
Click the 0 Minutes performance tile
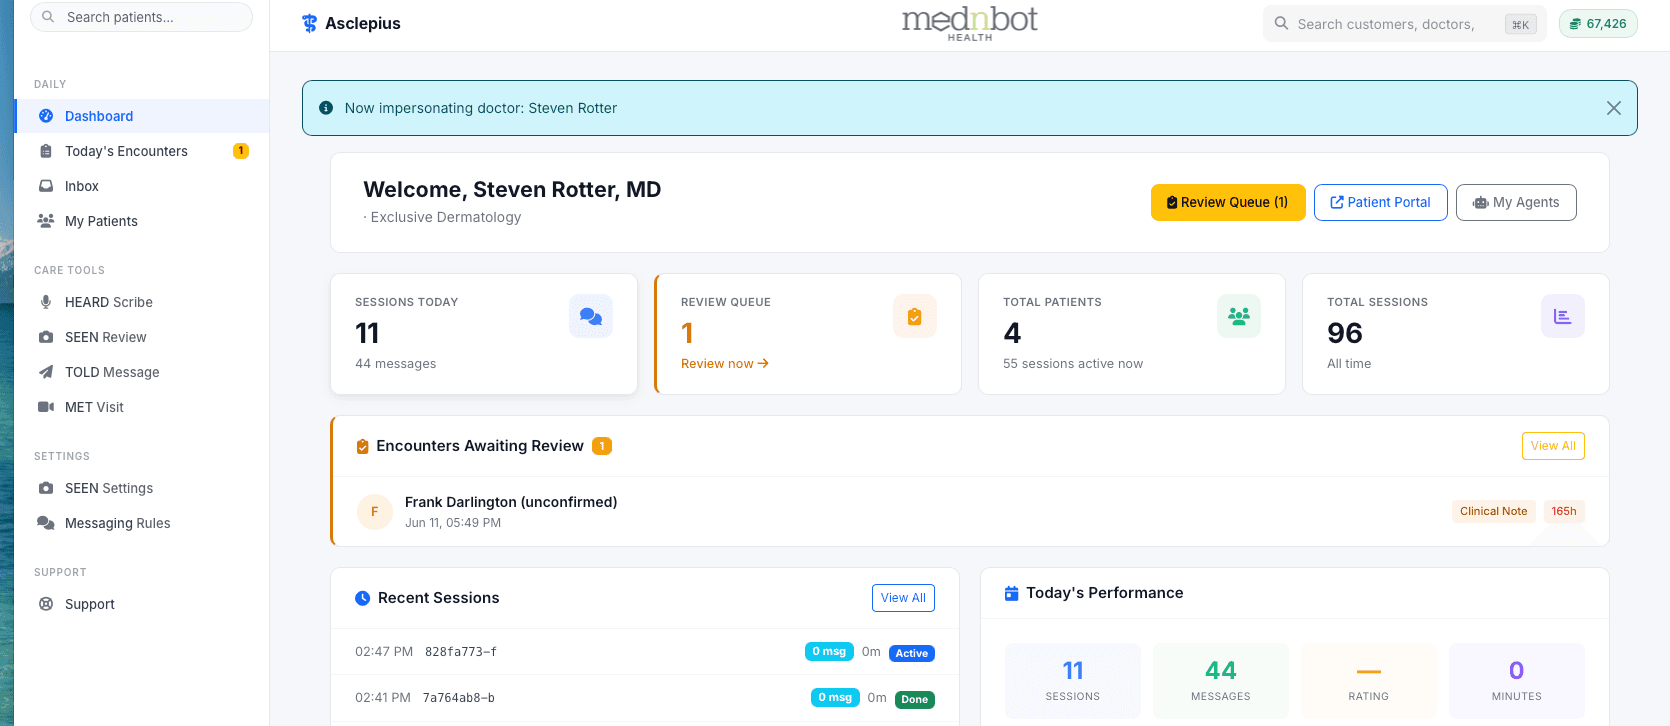1517,681
